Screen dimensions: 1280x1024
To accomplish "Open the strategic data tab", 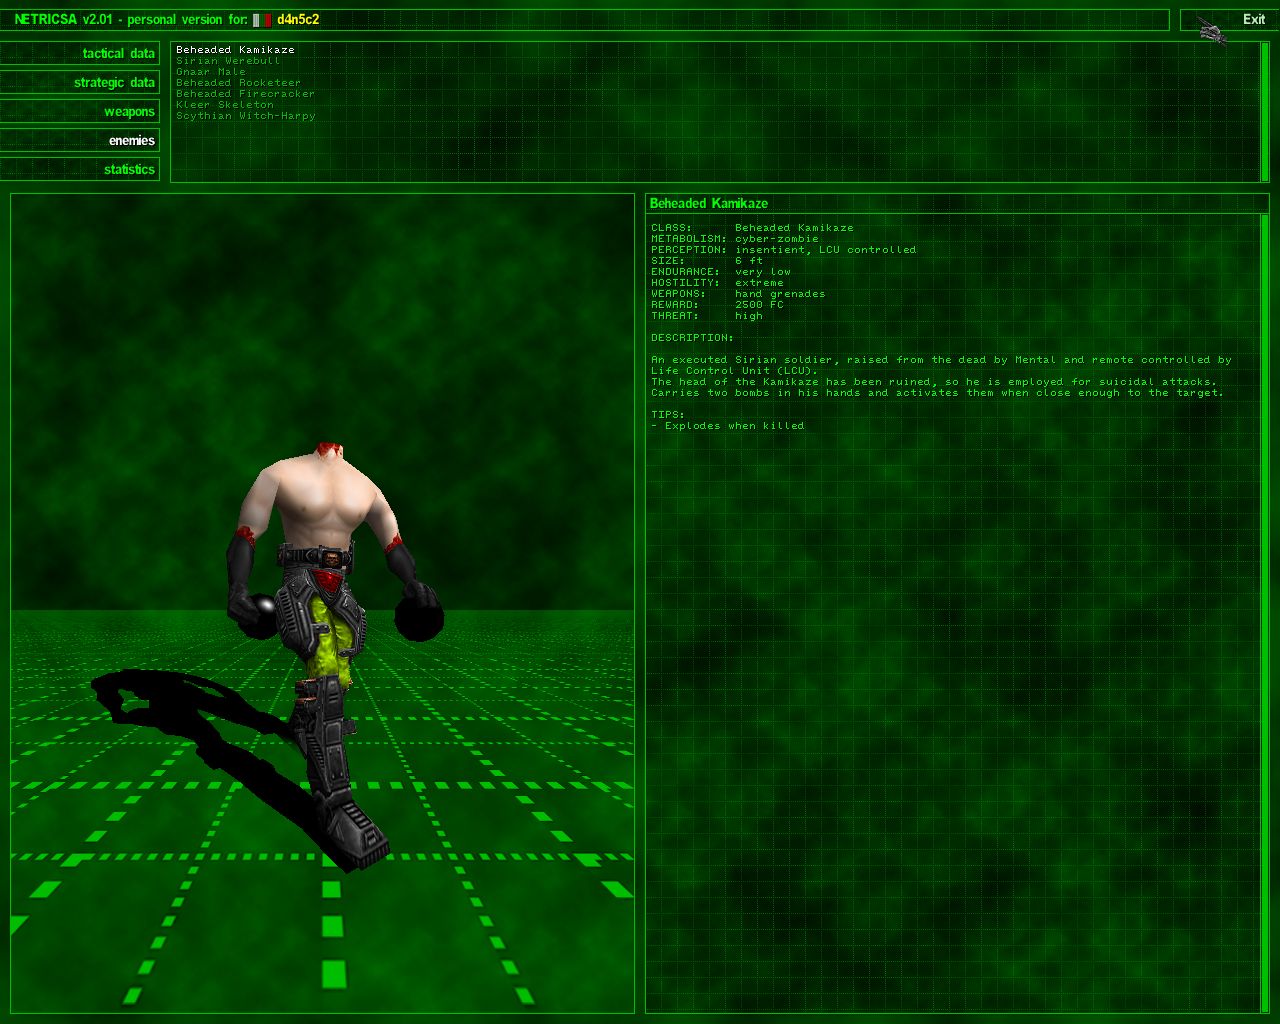I will click(80, 82).
